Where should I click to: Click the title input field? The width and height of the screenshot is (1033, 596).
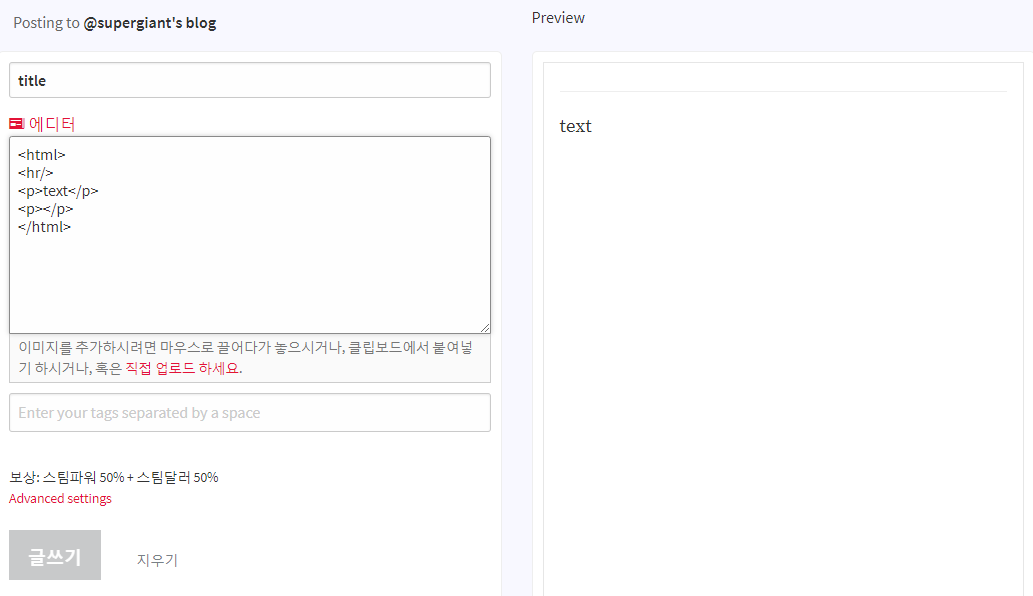pos(250,80)
